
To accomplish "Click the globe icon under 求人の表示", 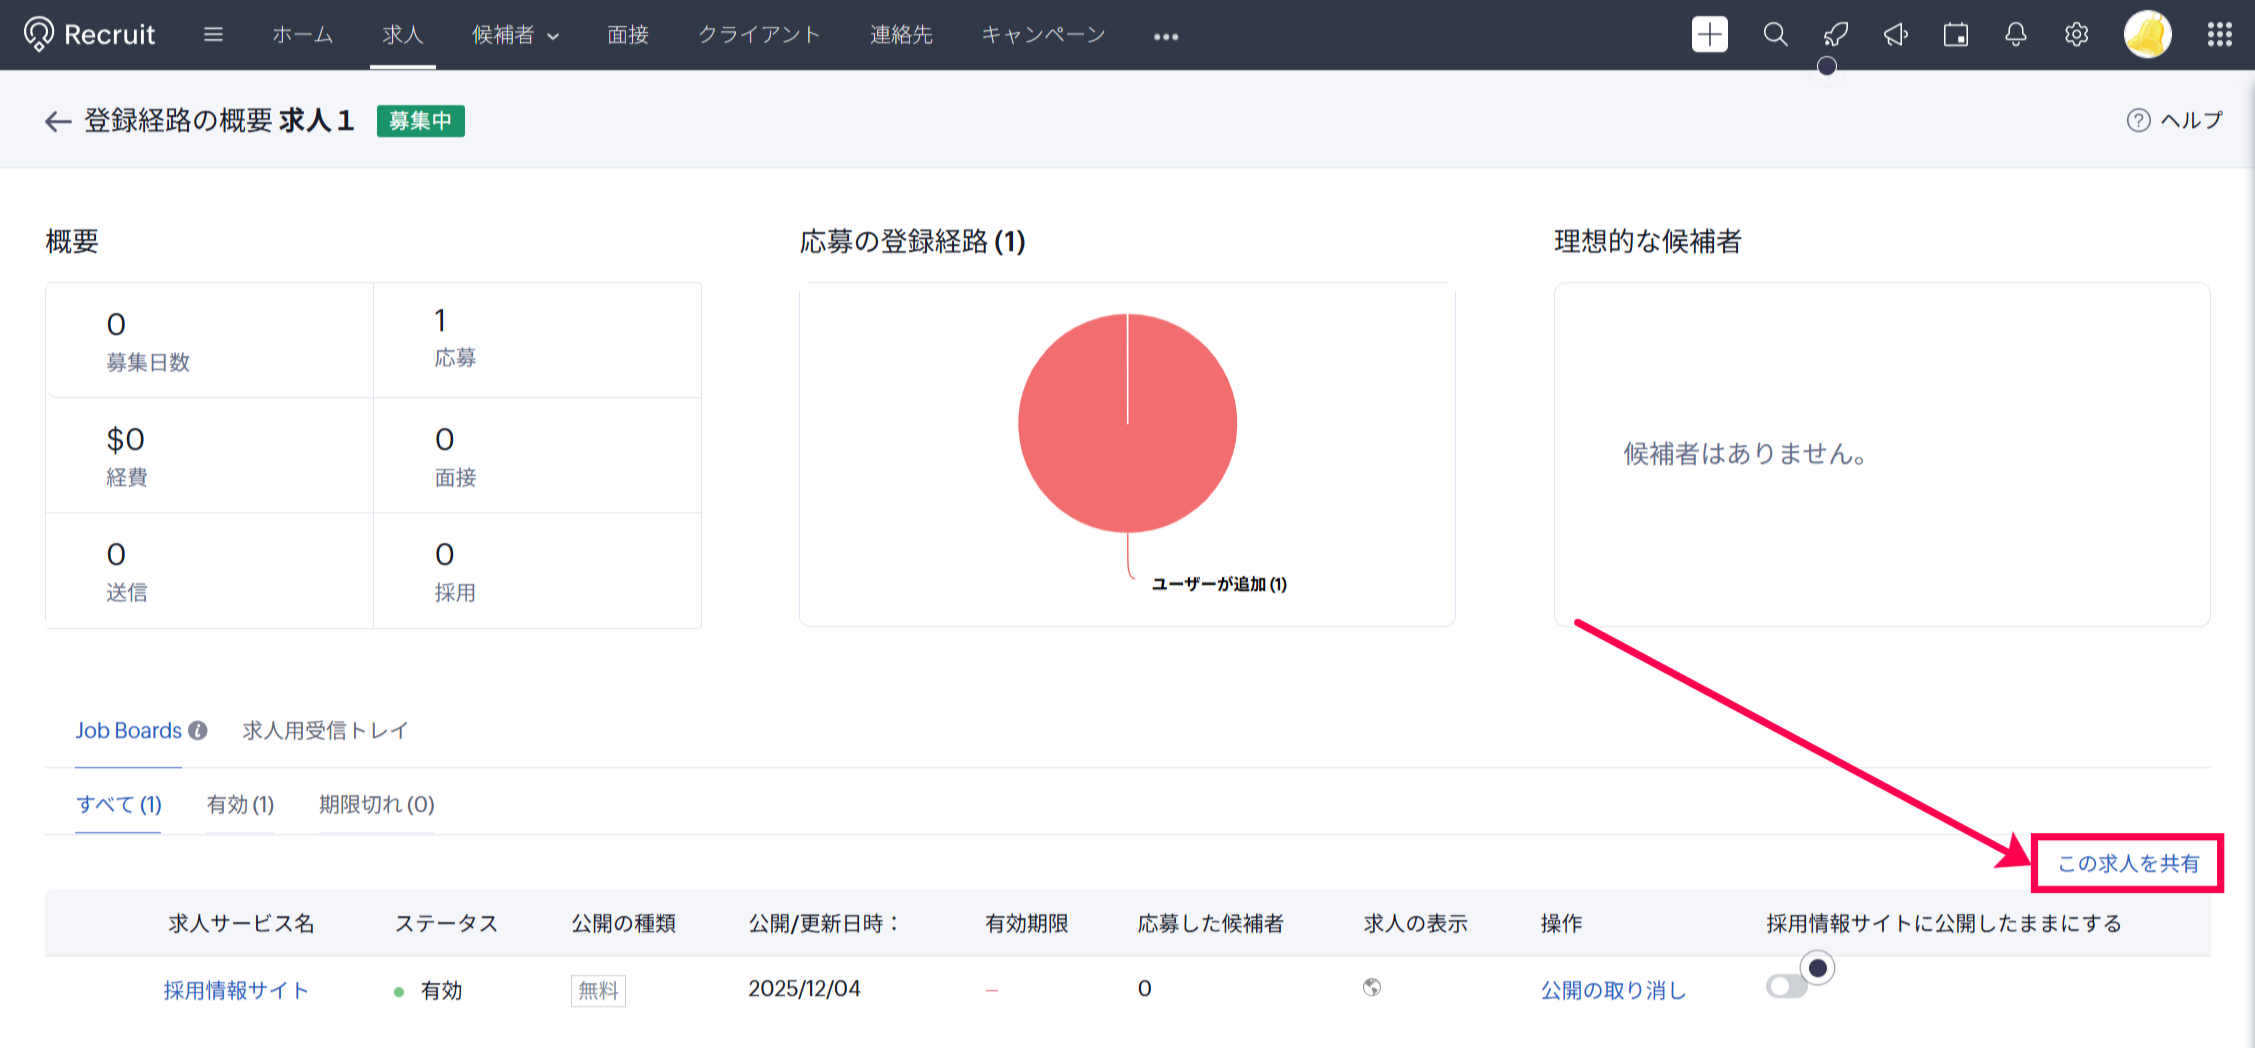I will click(x=1371, y=988).
